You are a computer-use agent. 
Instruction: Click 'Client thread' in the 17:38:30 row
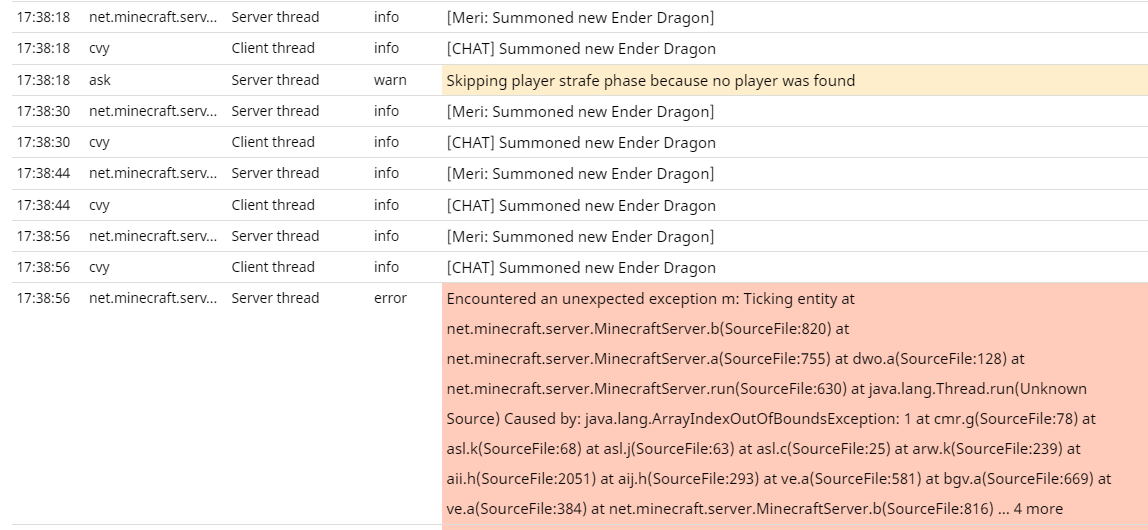(273, 142)
